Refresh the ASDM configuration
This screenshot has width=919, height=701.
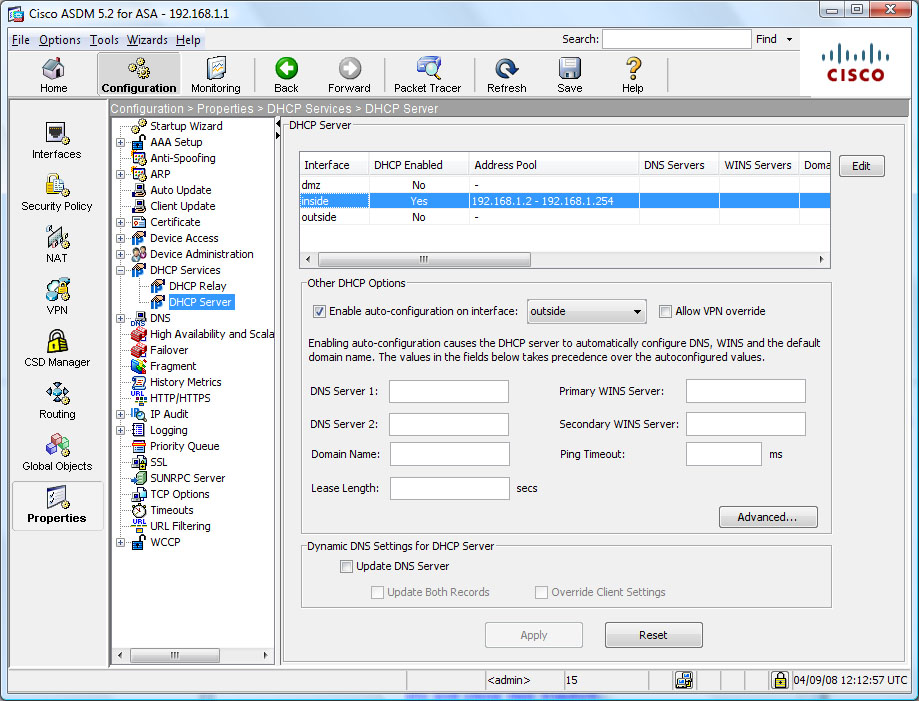506,74
